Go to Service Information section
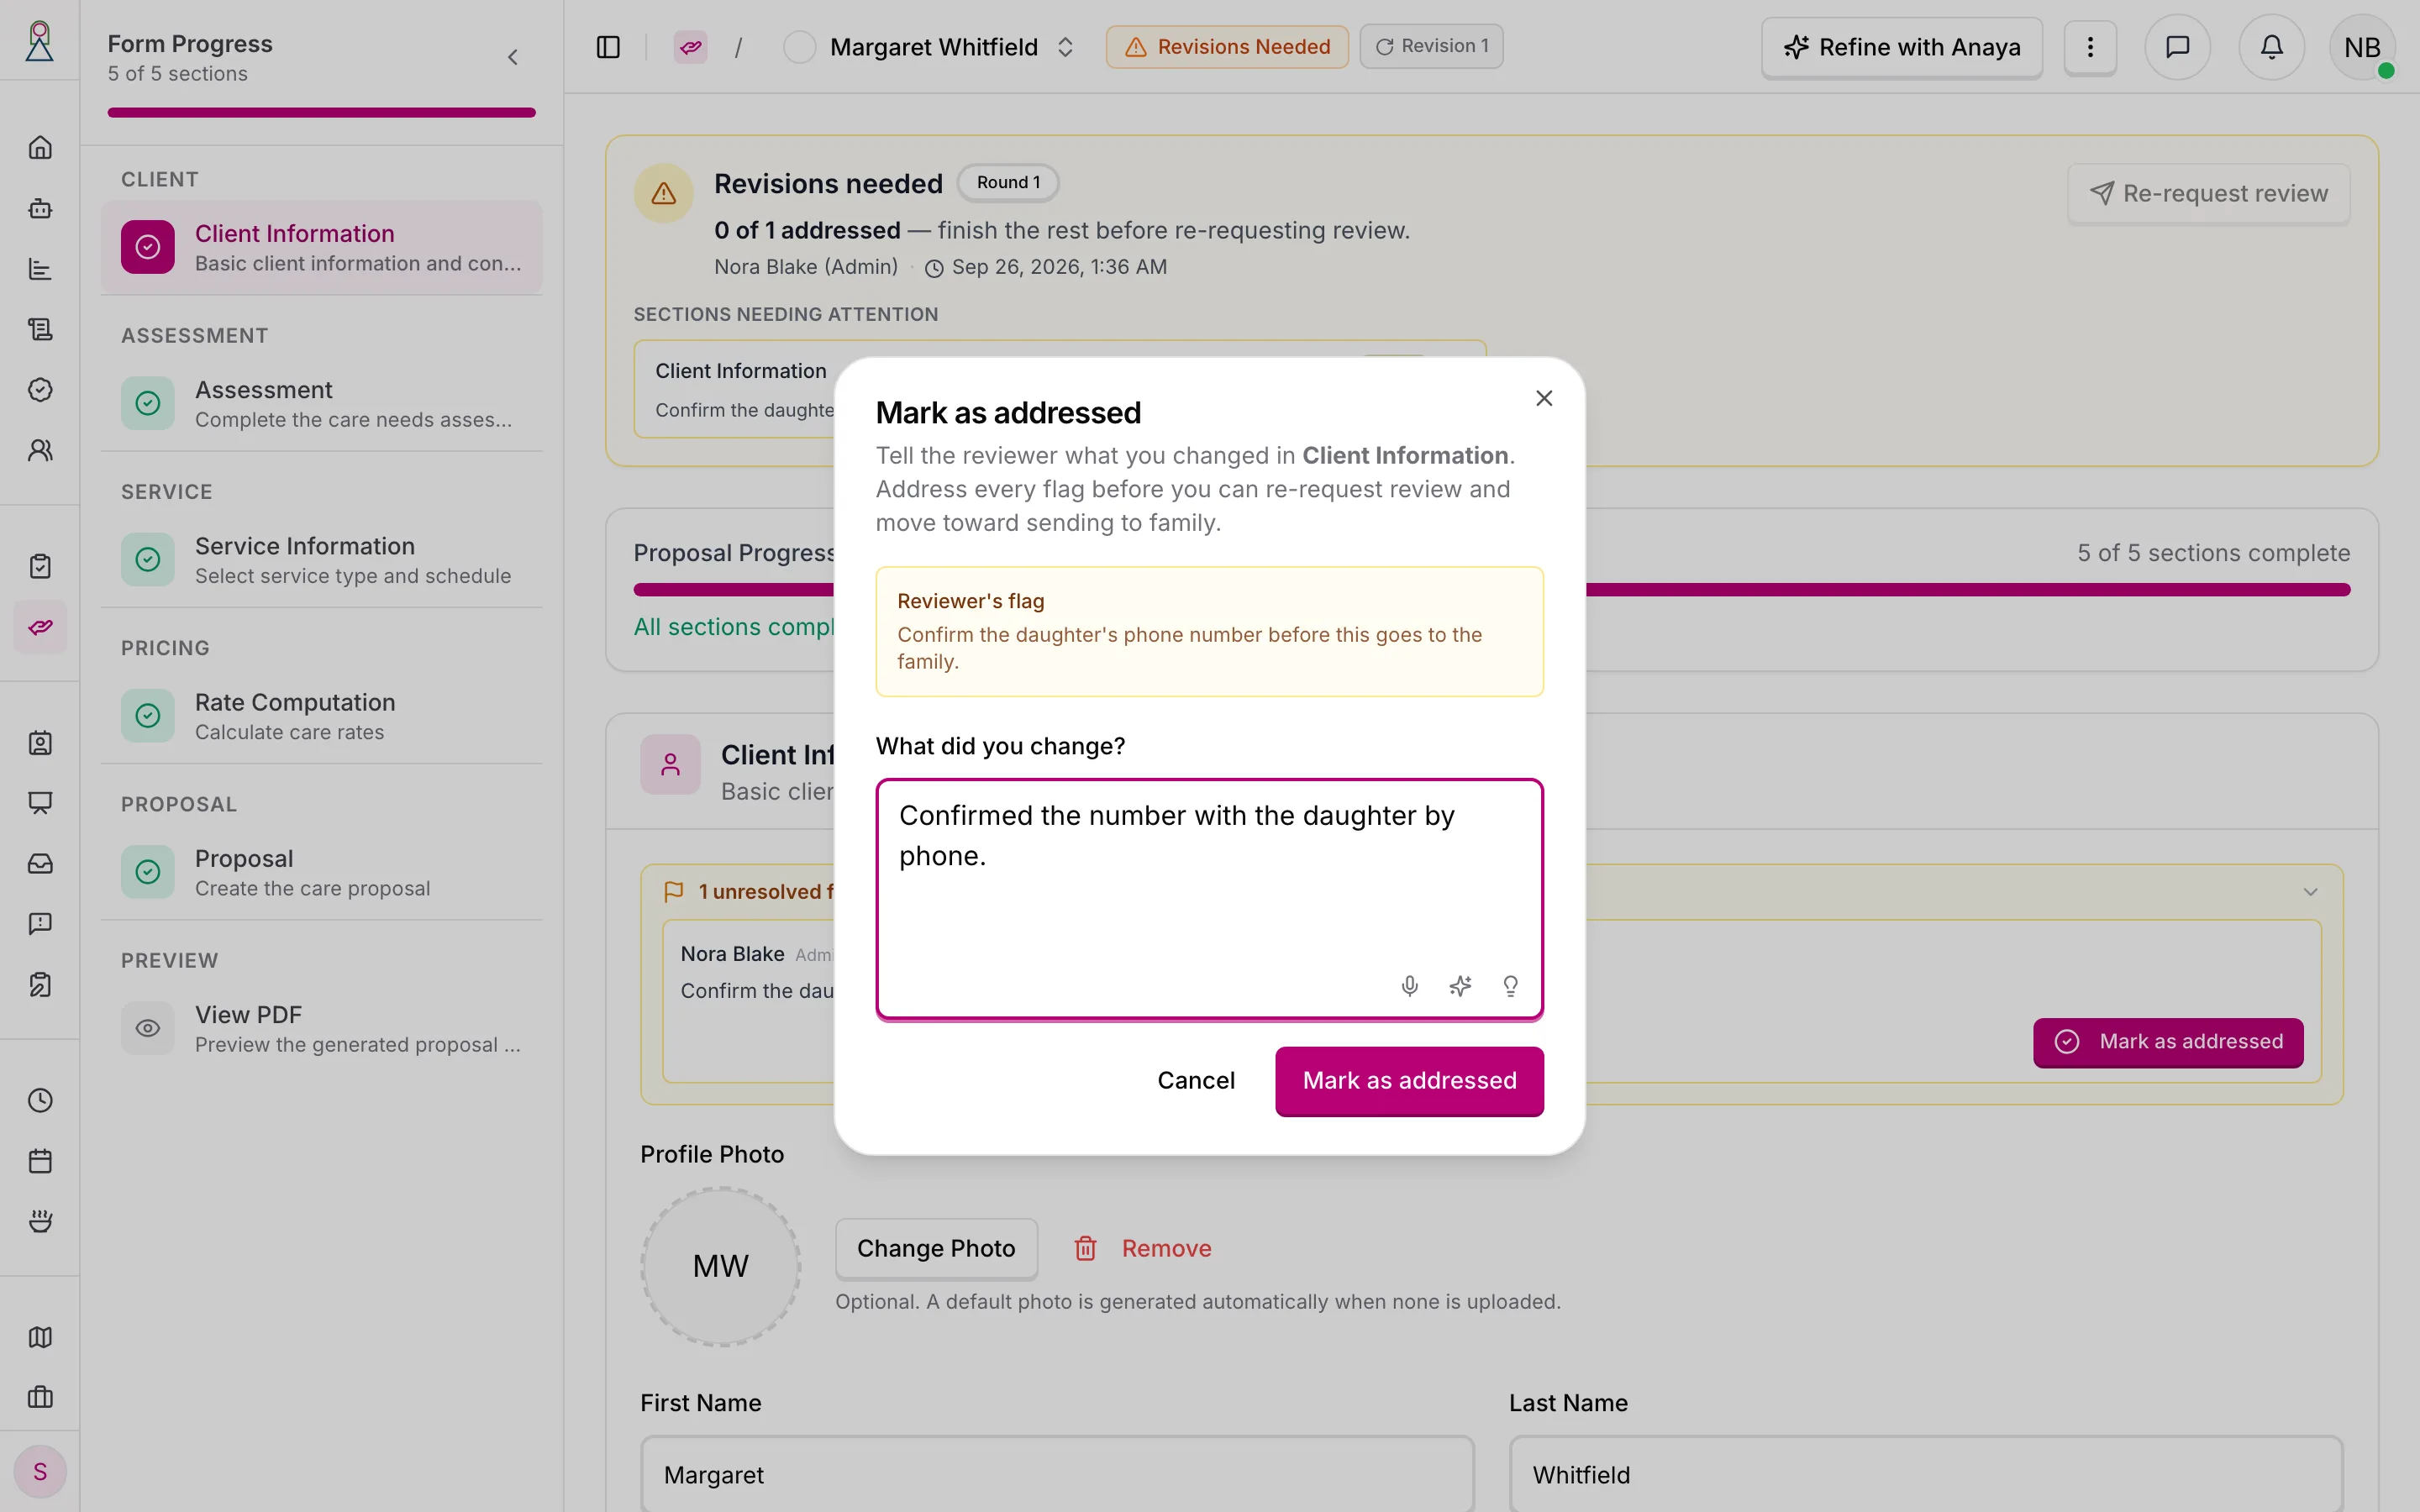Screen dimensions: 2420x1512 pos(322,559)
